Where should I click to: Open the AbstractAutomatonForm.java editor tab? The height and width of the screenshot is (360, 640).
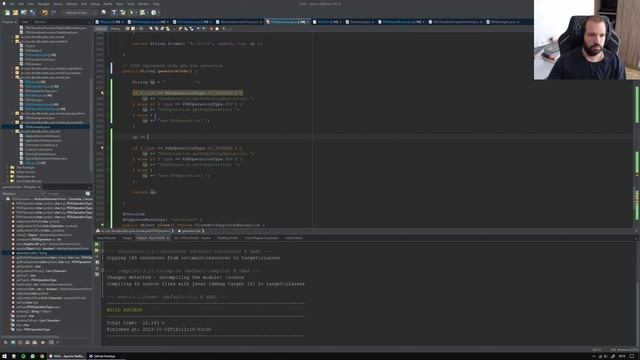(x=240, y=22)
